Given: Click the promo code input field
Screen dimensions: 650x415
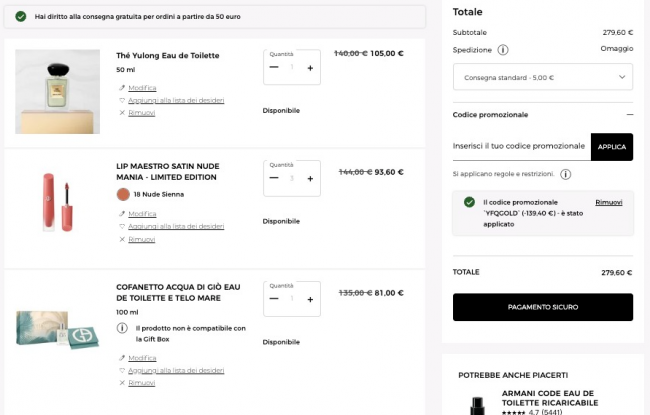Looking at the screenshot, I should (520, 146).
